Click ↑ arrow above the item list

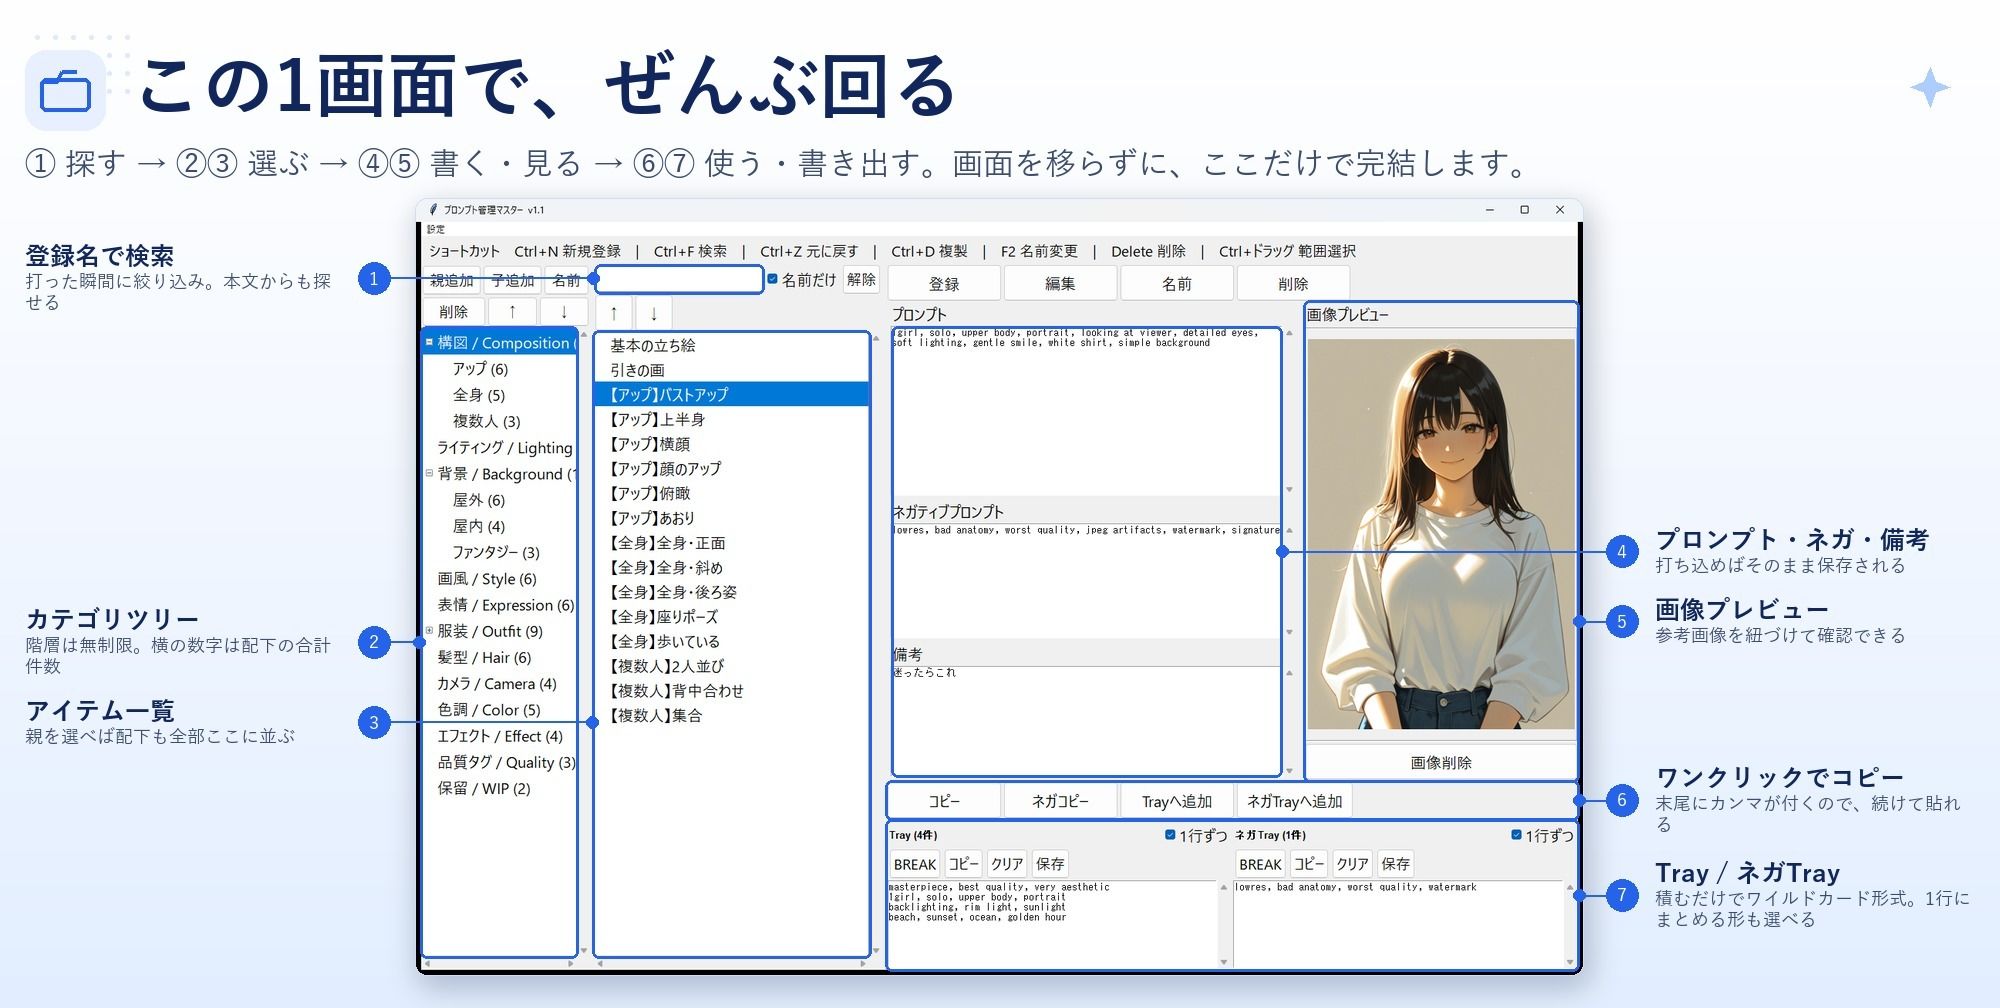pos(614,313)
